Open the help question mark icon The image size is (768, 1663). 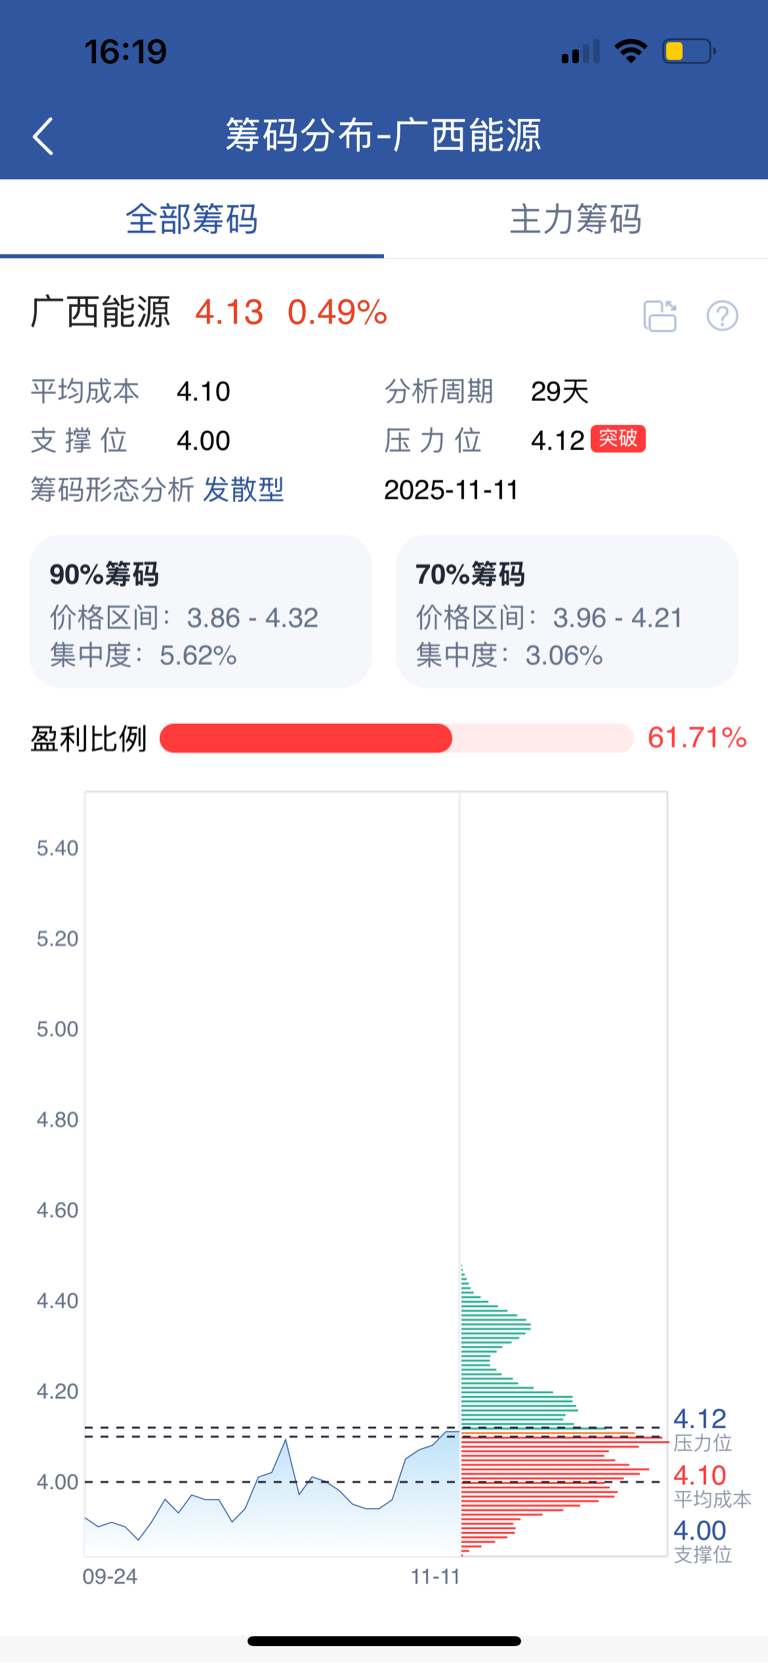(722, 316)
